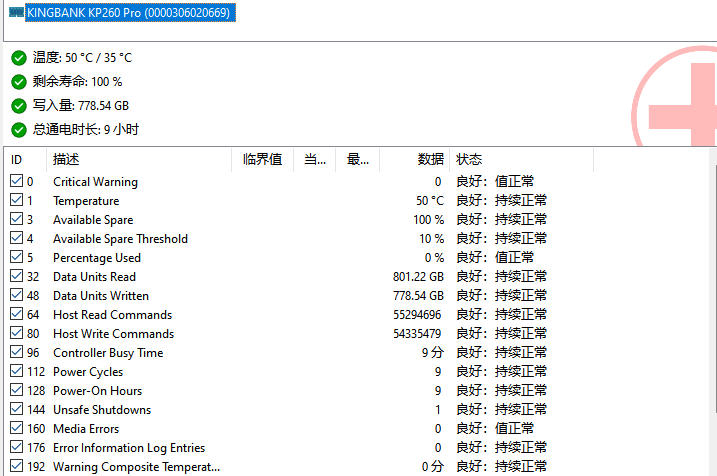This screenshot has width=717, height=476.
Task: Sort by the 当... column header
Action: [x=315, y=160]
